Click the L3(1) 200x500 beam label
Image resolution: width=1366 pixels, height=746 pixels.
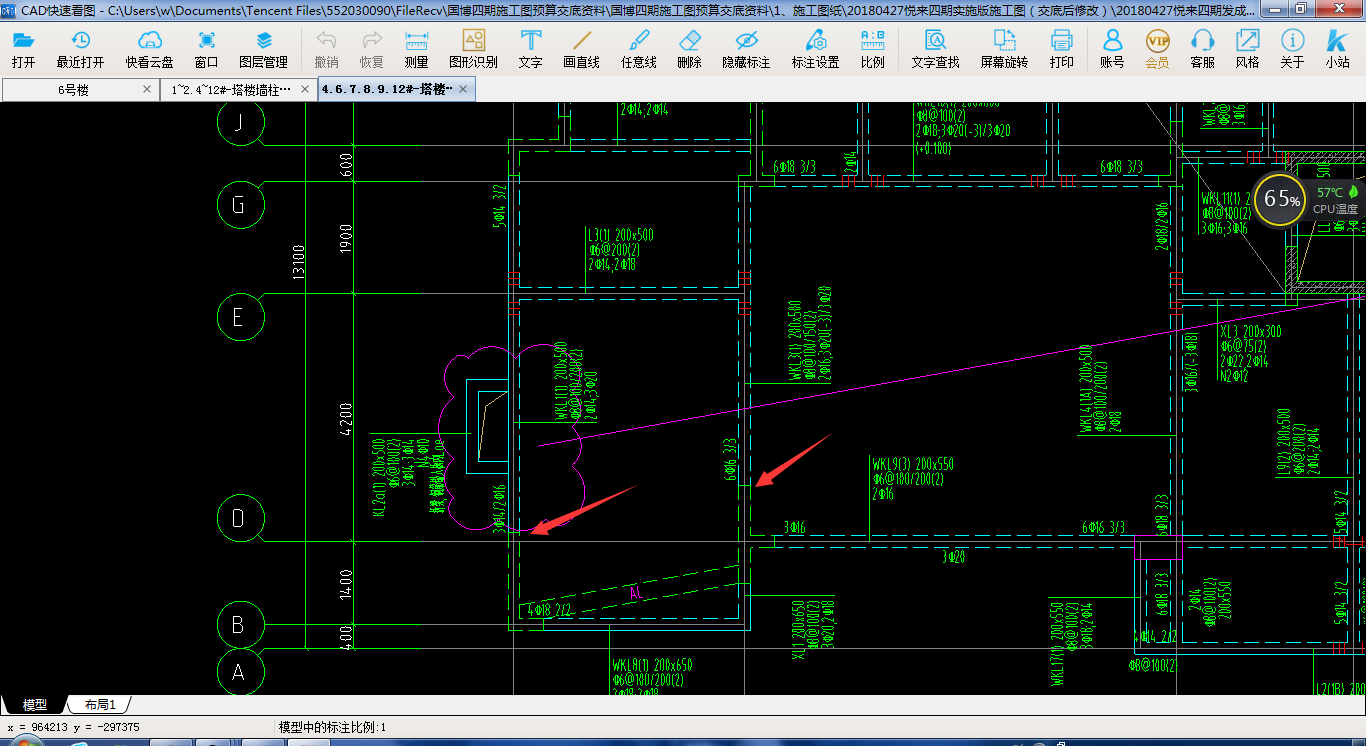621,235
